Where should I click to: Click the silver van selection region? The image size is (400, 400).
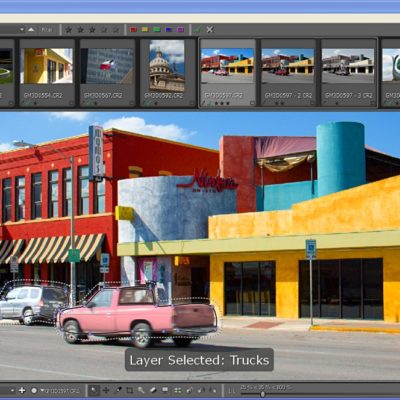point(32,303)
